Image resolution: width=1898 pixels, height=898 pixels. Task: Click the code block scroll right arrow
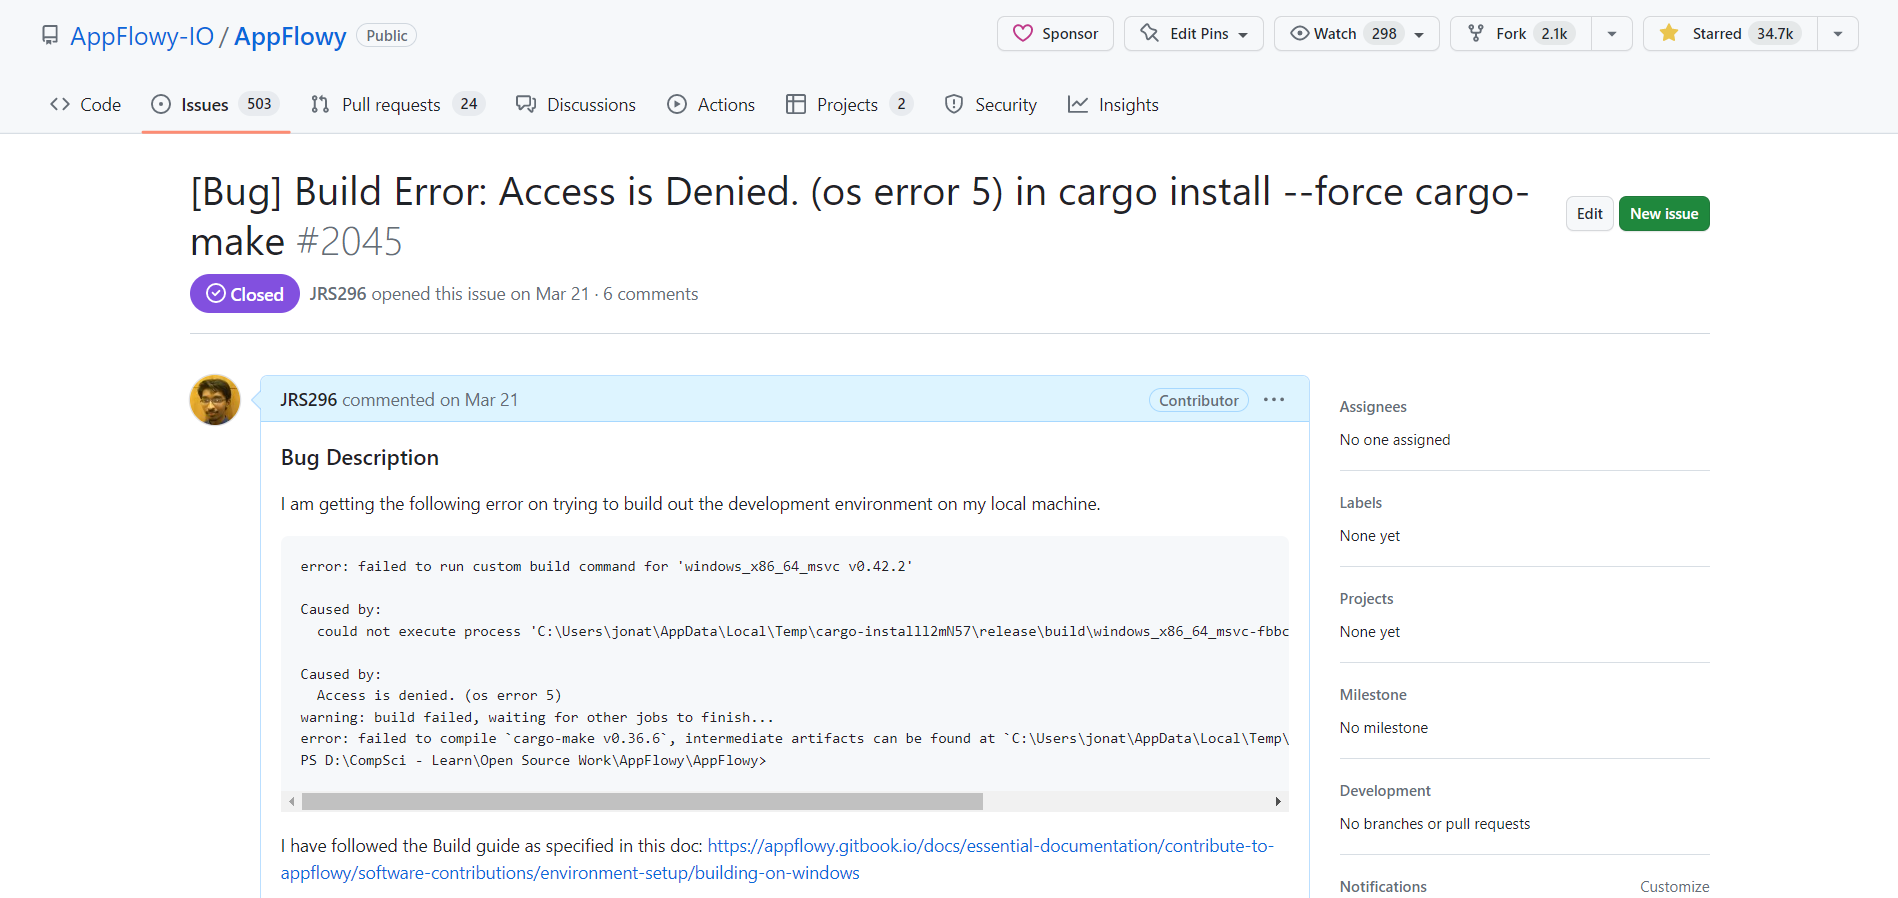click(1278, 801)
